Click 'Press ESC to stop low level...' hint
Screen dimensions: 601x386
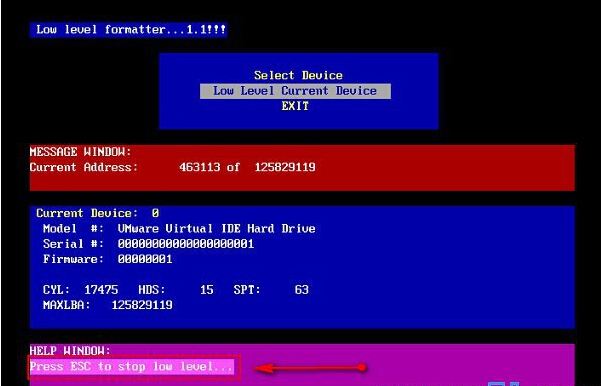click(131, 367)
